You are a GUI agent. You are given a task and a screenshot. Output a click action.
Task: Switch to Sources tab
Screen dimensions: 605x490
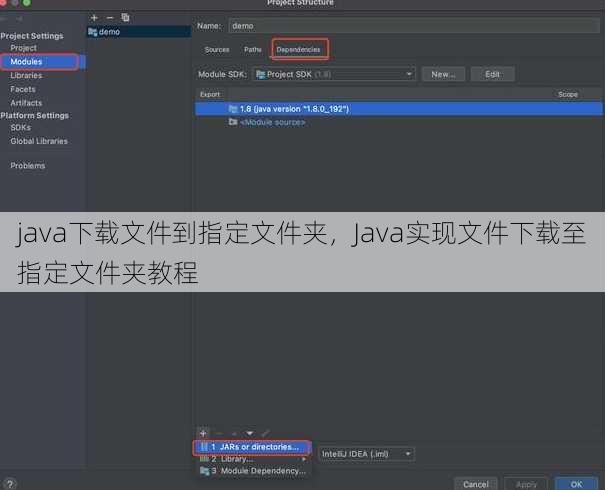217,50
